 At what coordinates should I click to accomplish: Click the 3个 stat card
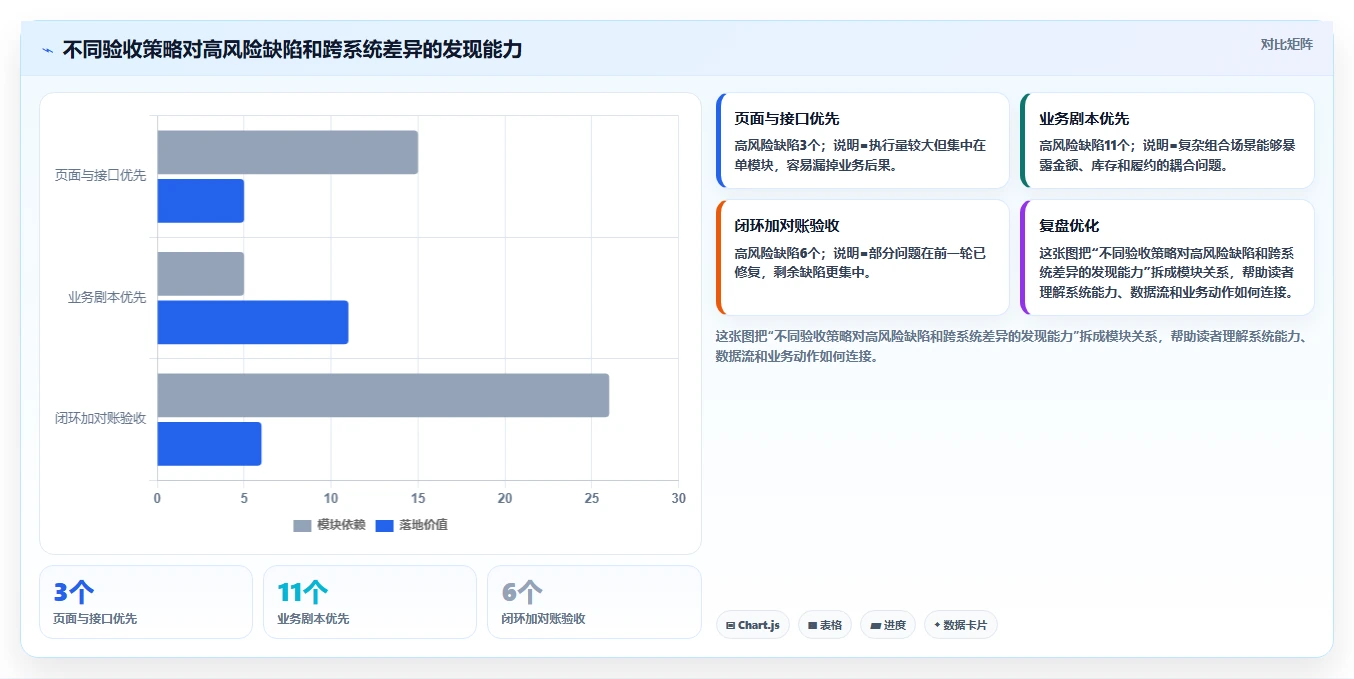[x=146, y=602]
